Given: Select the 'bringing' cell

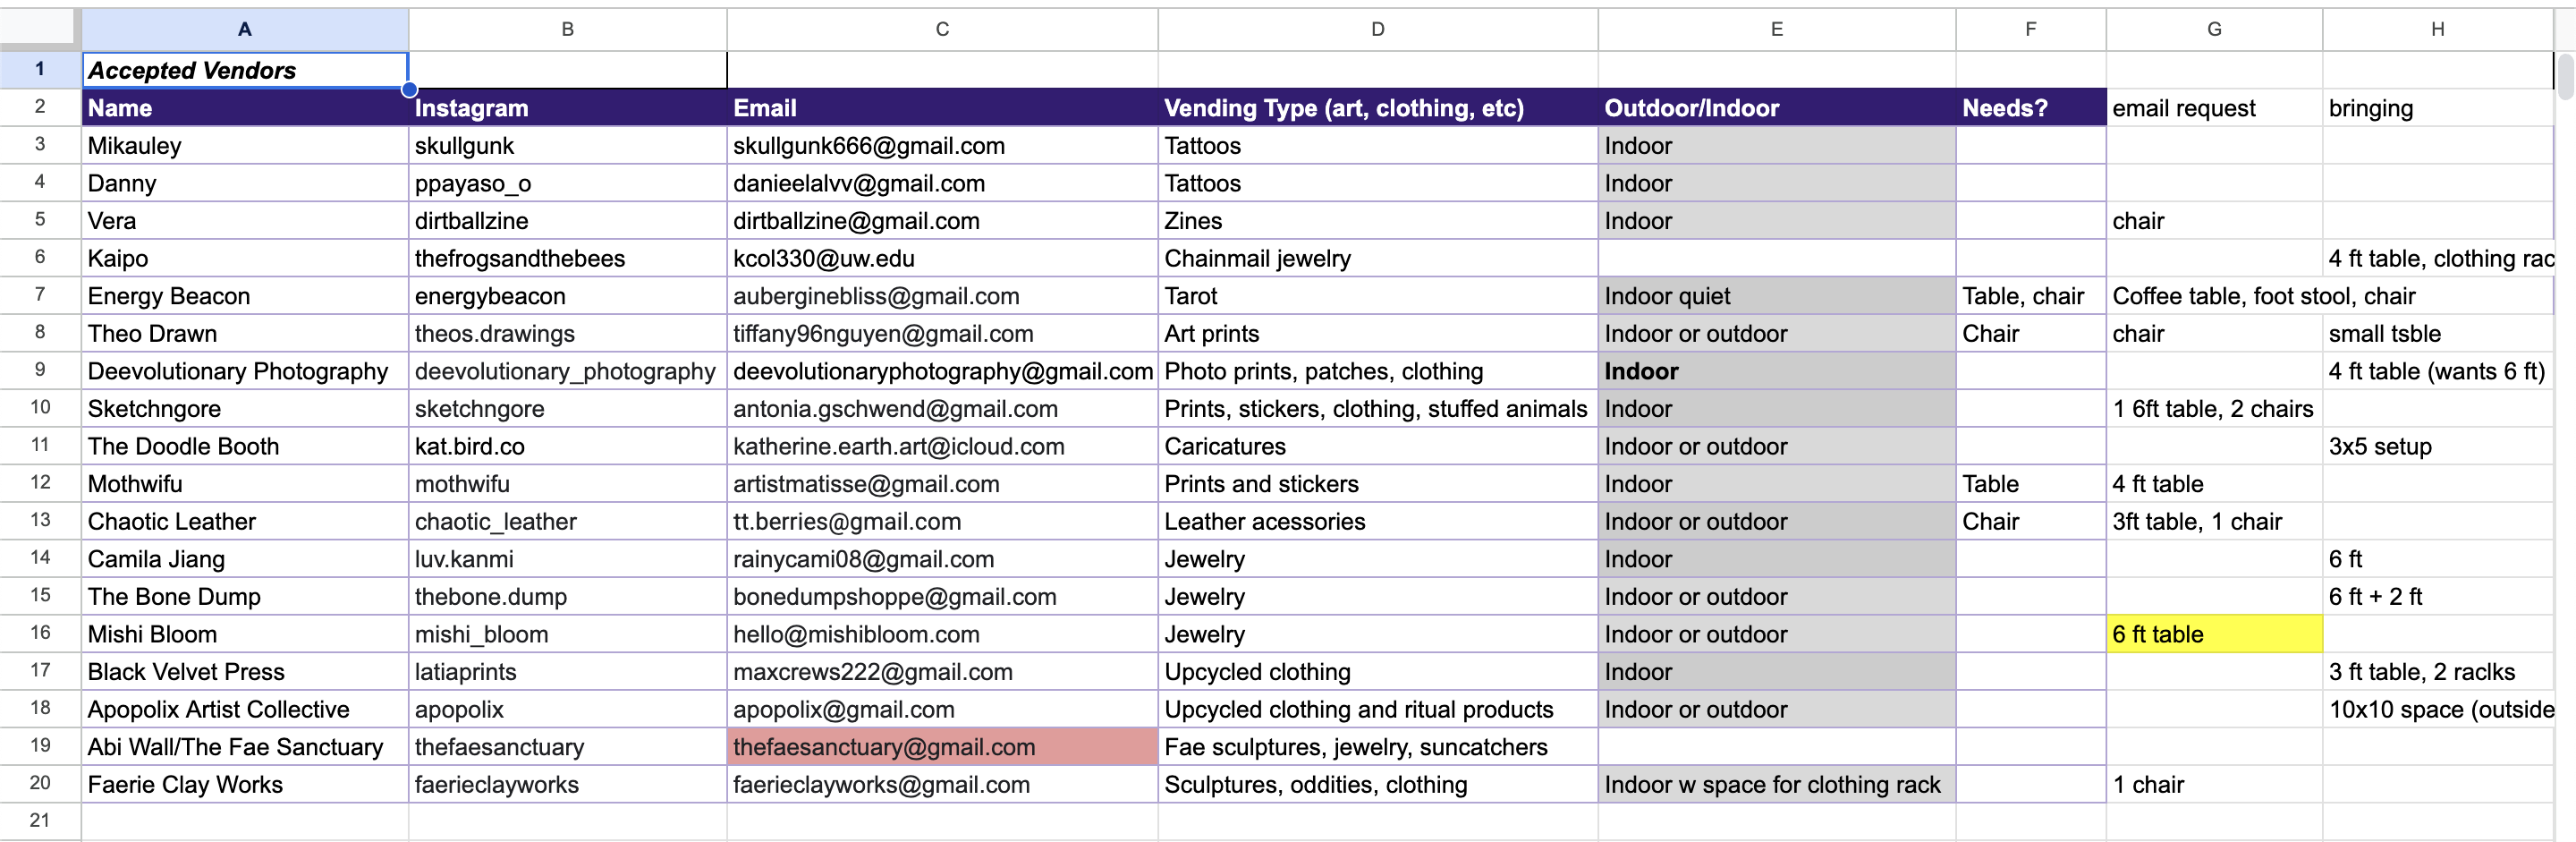Looking at the screenshot, I should 2438,107.
